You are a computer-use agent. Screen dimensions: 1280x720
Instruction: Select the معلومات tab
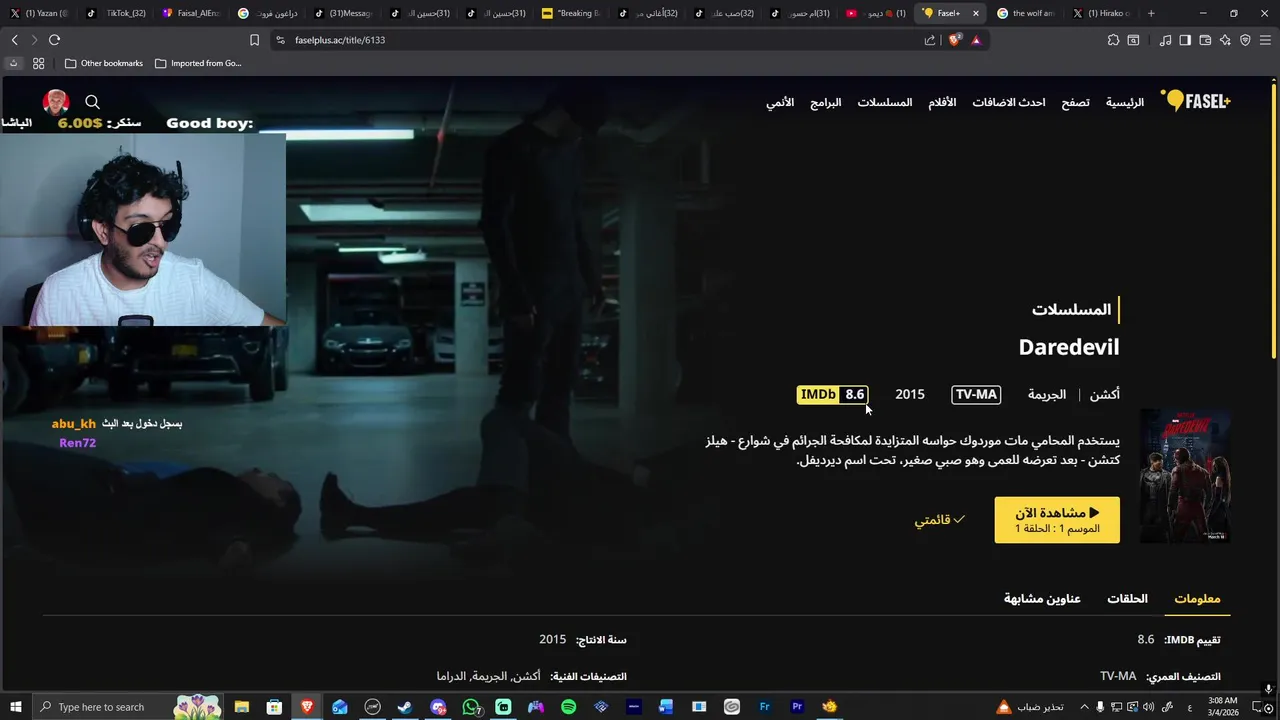click(1197, 598)
